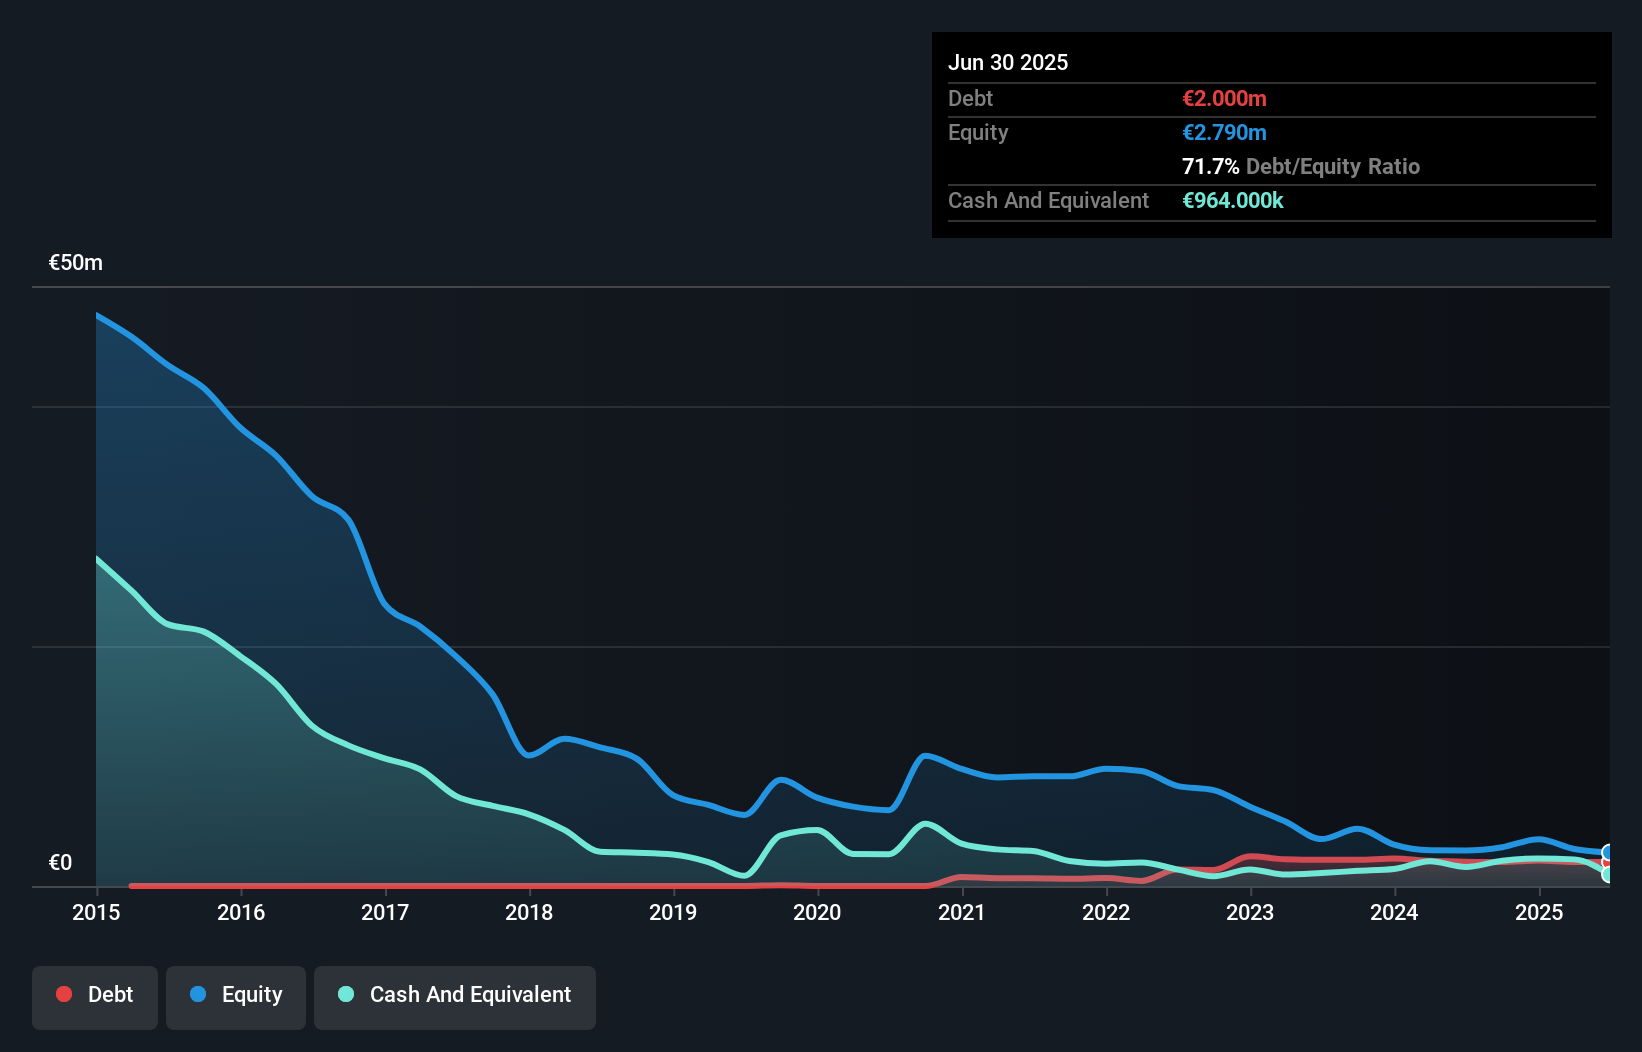Hide the Debt line via its legend
This screenshot has width=1642, height=1052.
tap(94, 995)
